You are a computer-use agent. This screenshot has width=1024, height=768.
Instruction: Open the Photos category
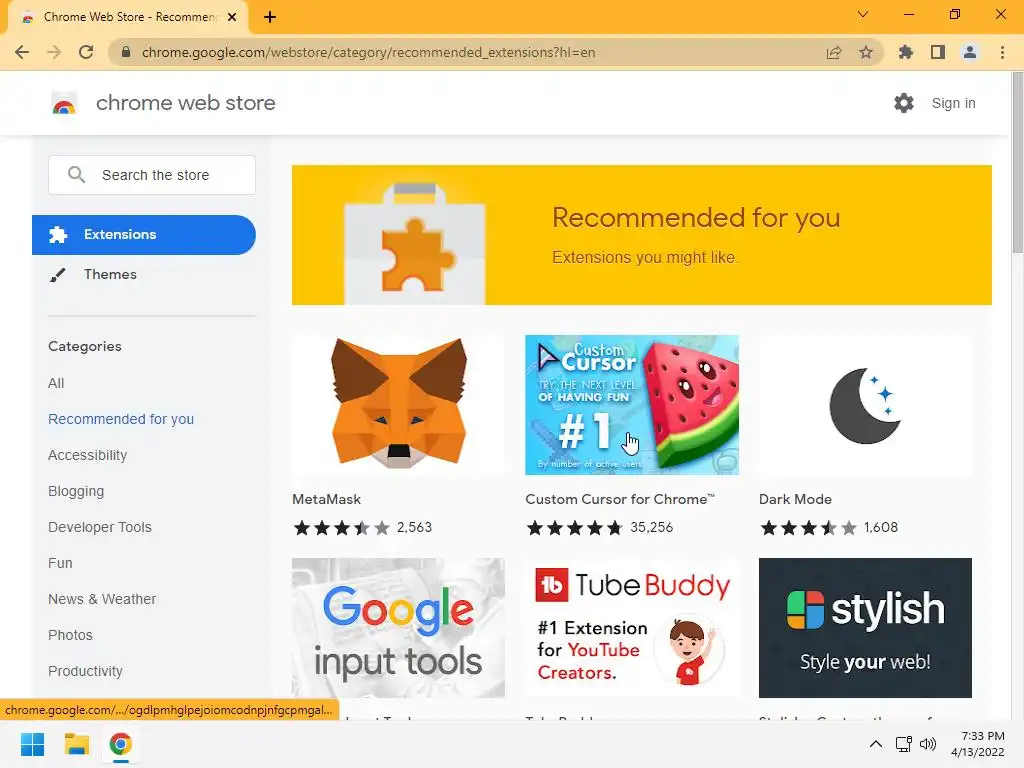pyautogui.click(x=71, y=635)
